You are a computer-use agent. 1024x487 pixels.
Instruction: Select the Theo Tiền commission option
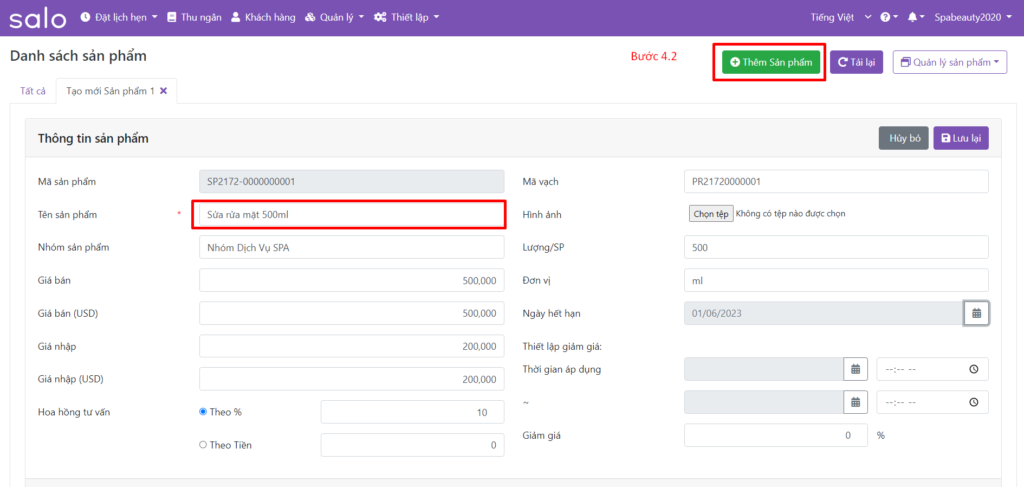204,445
